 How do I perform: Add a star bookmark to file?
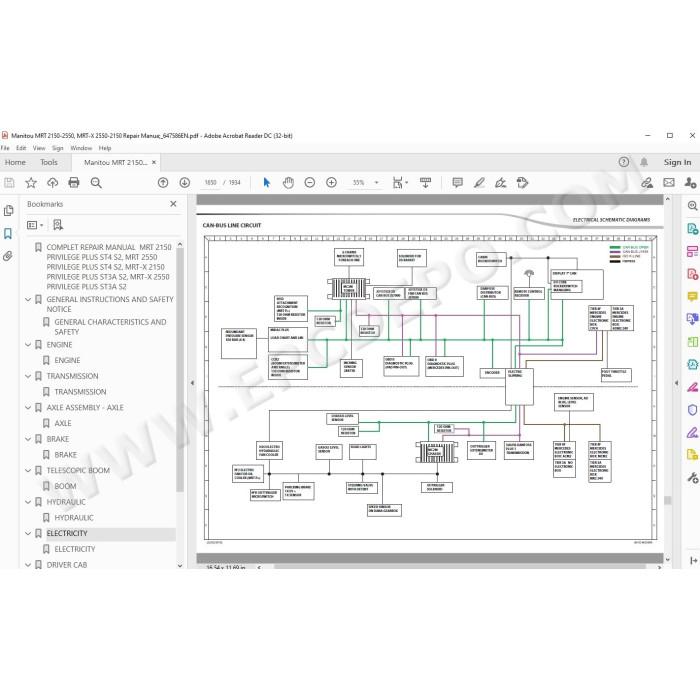31,182
